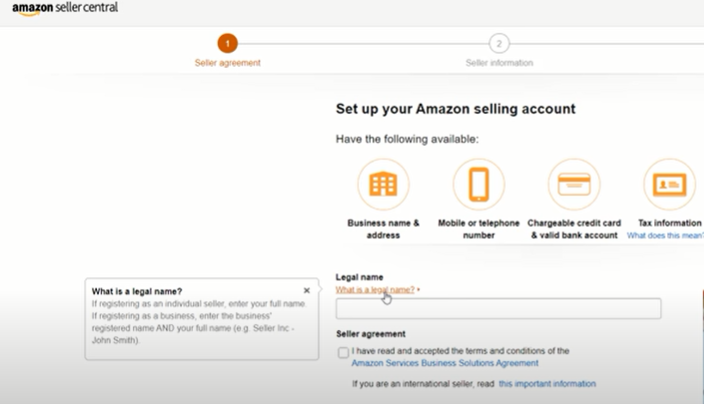This screenshot has height=404, width=704.
Task: Click 'Chargeable credit card & valid bank account' label
Action: 573,229
